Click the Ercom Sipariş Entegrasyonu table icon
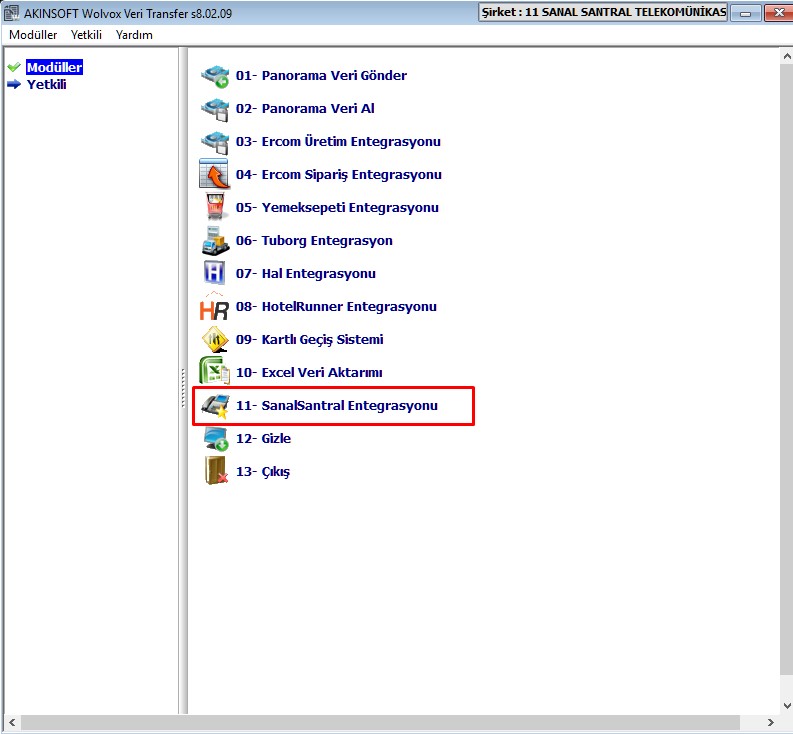Viewport: 793px width, 734px height. 214,174
